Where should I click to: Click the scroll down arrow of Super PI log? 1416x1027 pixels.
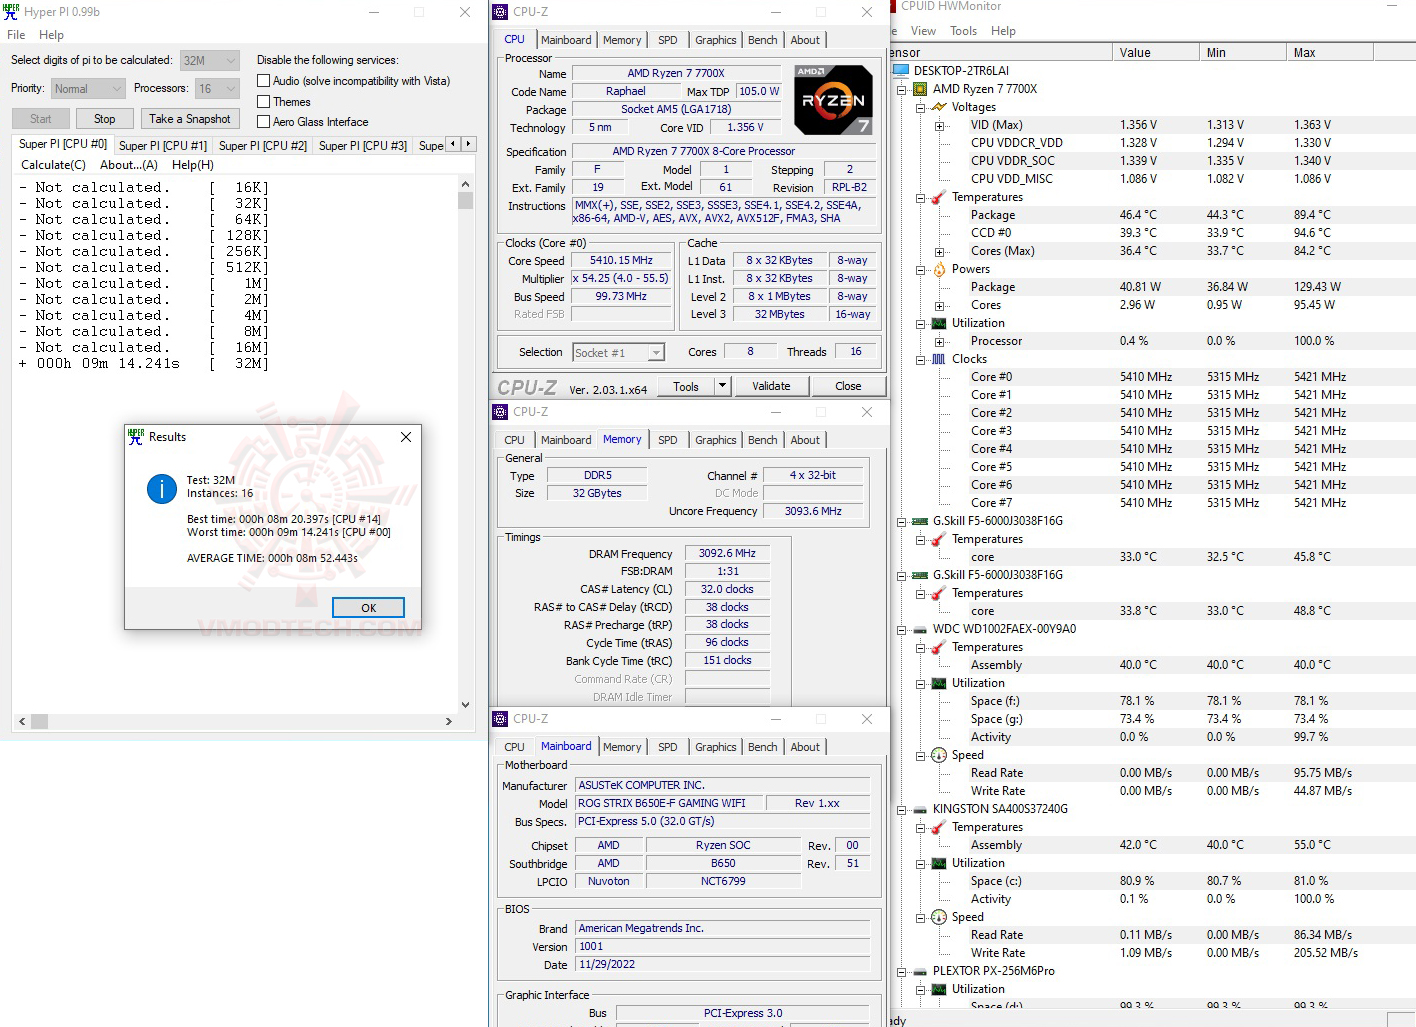pyautogui.click(x=465, y=705)
